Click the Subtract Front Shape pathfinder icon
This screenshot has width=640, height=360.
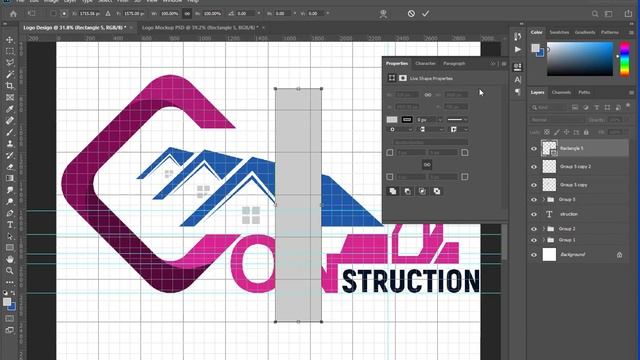[x=407, y=191]
